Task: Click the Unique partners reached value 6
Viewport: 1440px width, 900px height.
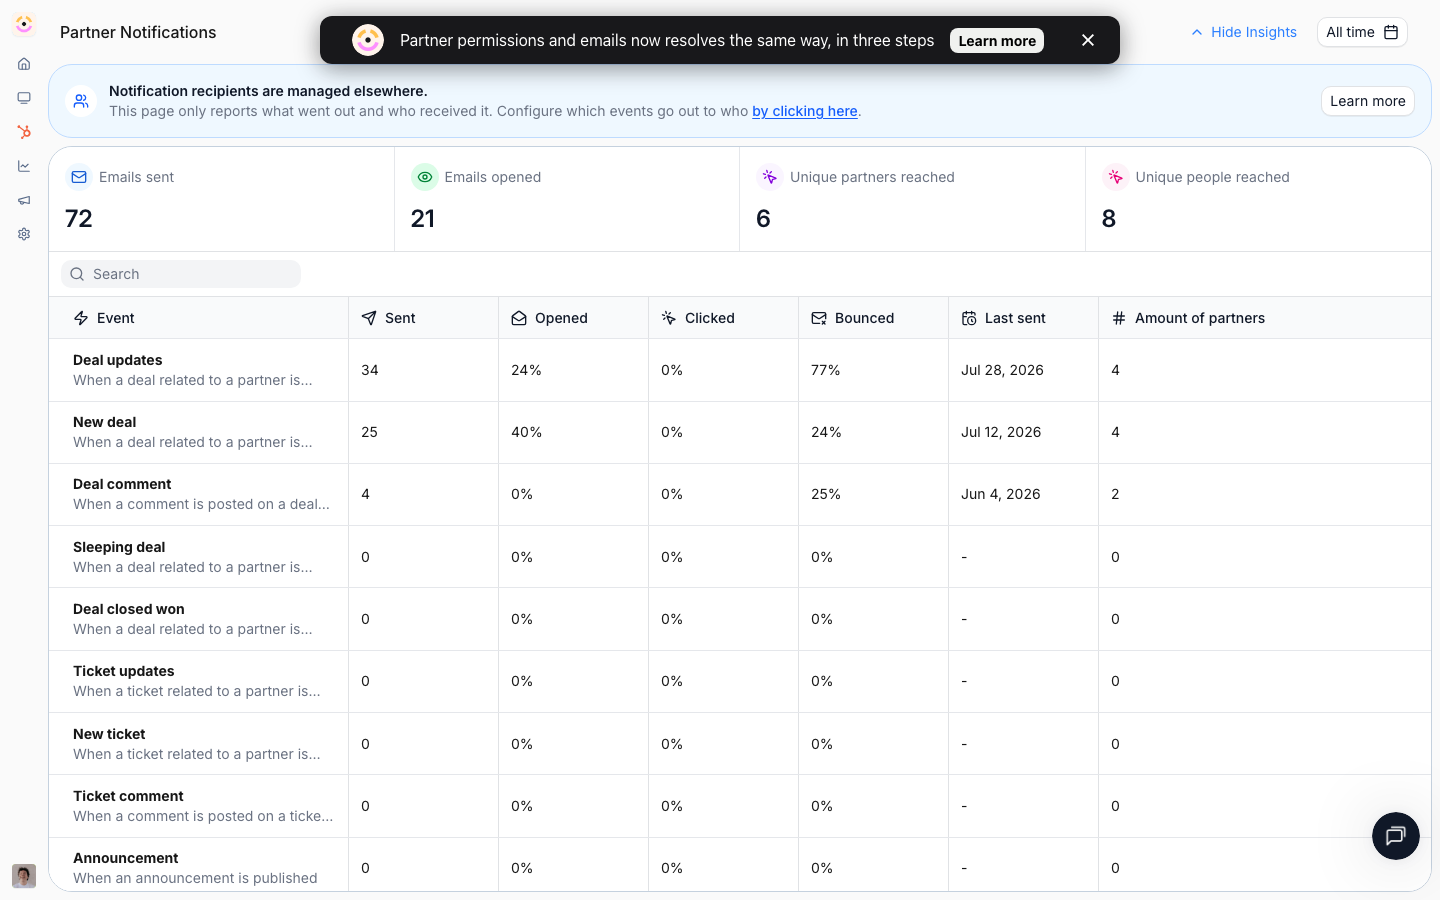Action: [764, 219]
